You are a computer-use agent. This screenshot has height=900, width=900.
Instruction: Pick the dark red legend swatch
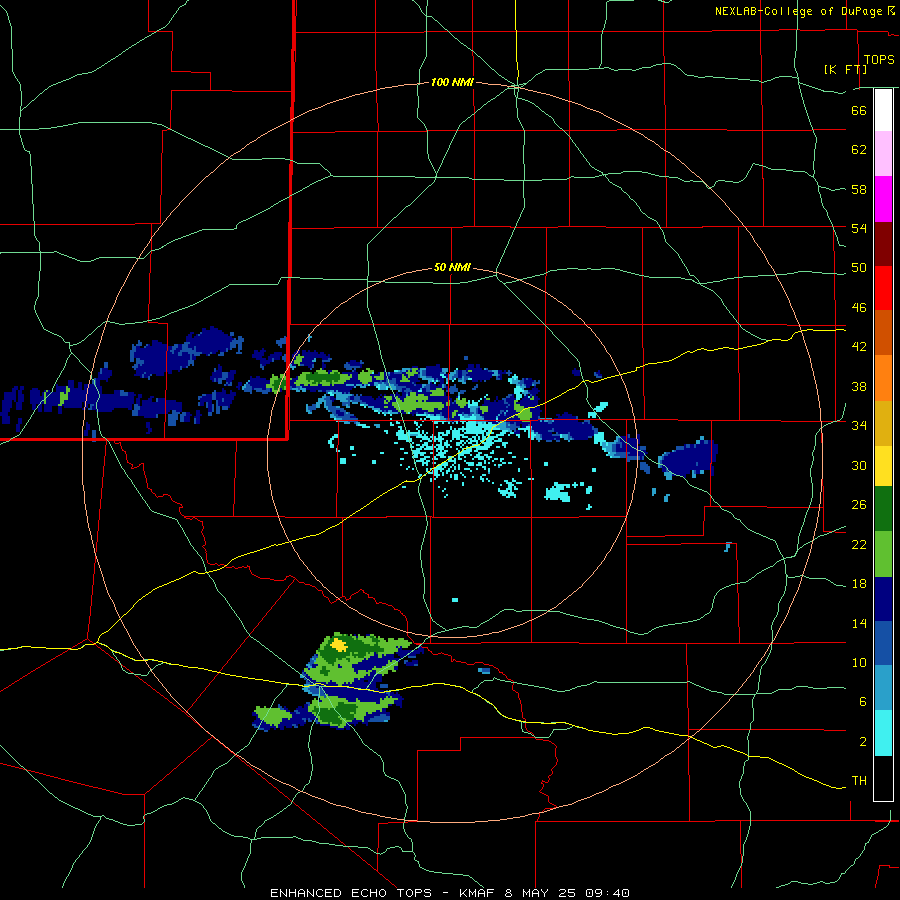tap(883, 243)
